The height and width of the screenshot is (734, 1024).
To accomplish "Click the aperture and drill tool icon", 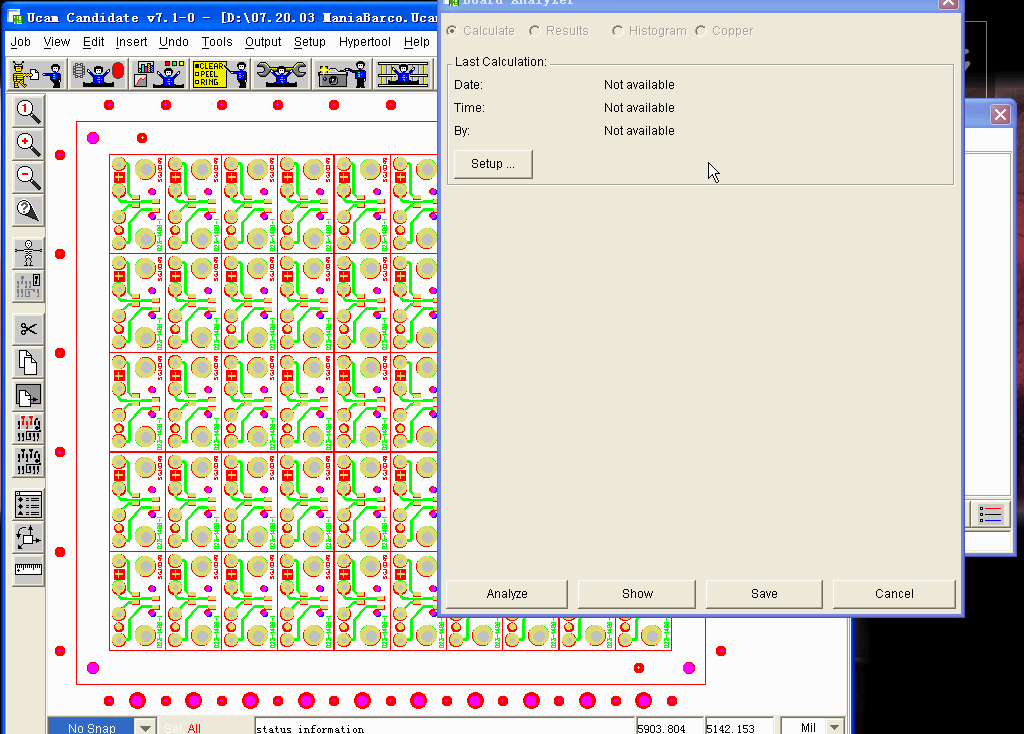I will (x=98, y=74).
